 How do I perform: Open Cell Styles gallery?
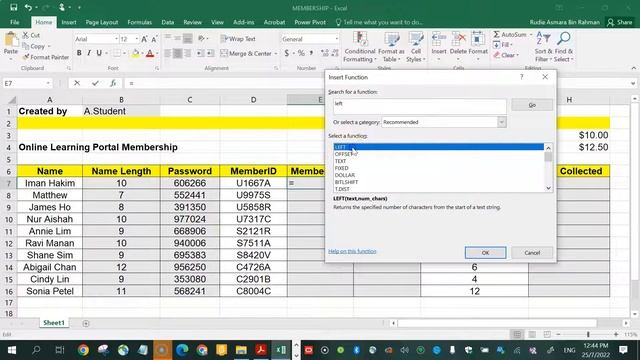pyautogui.click(x=416, y=47)
